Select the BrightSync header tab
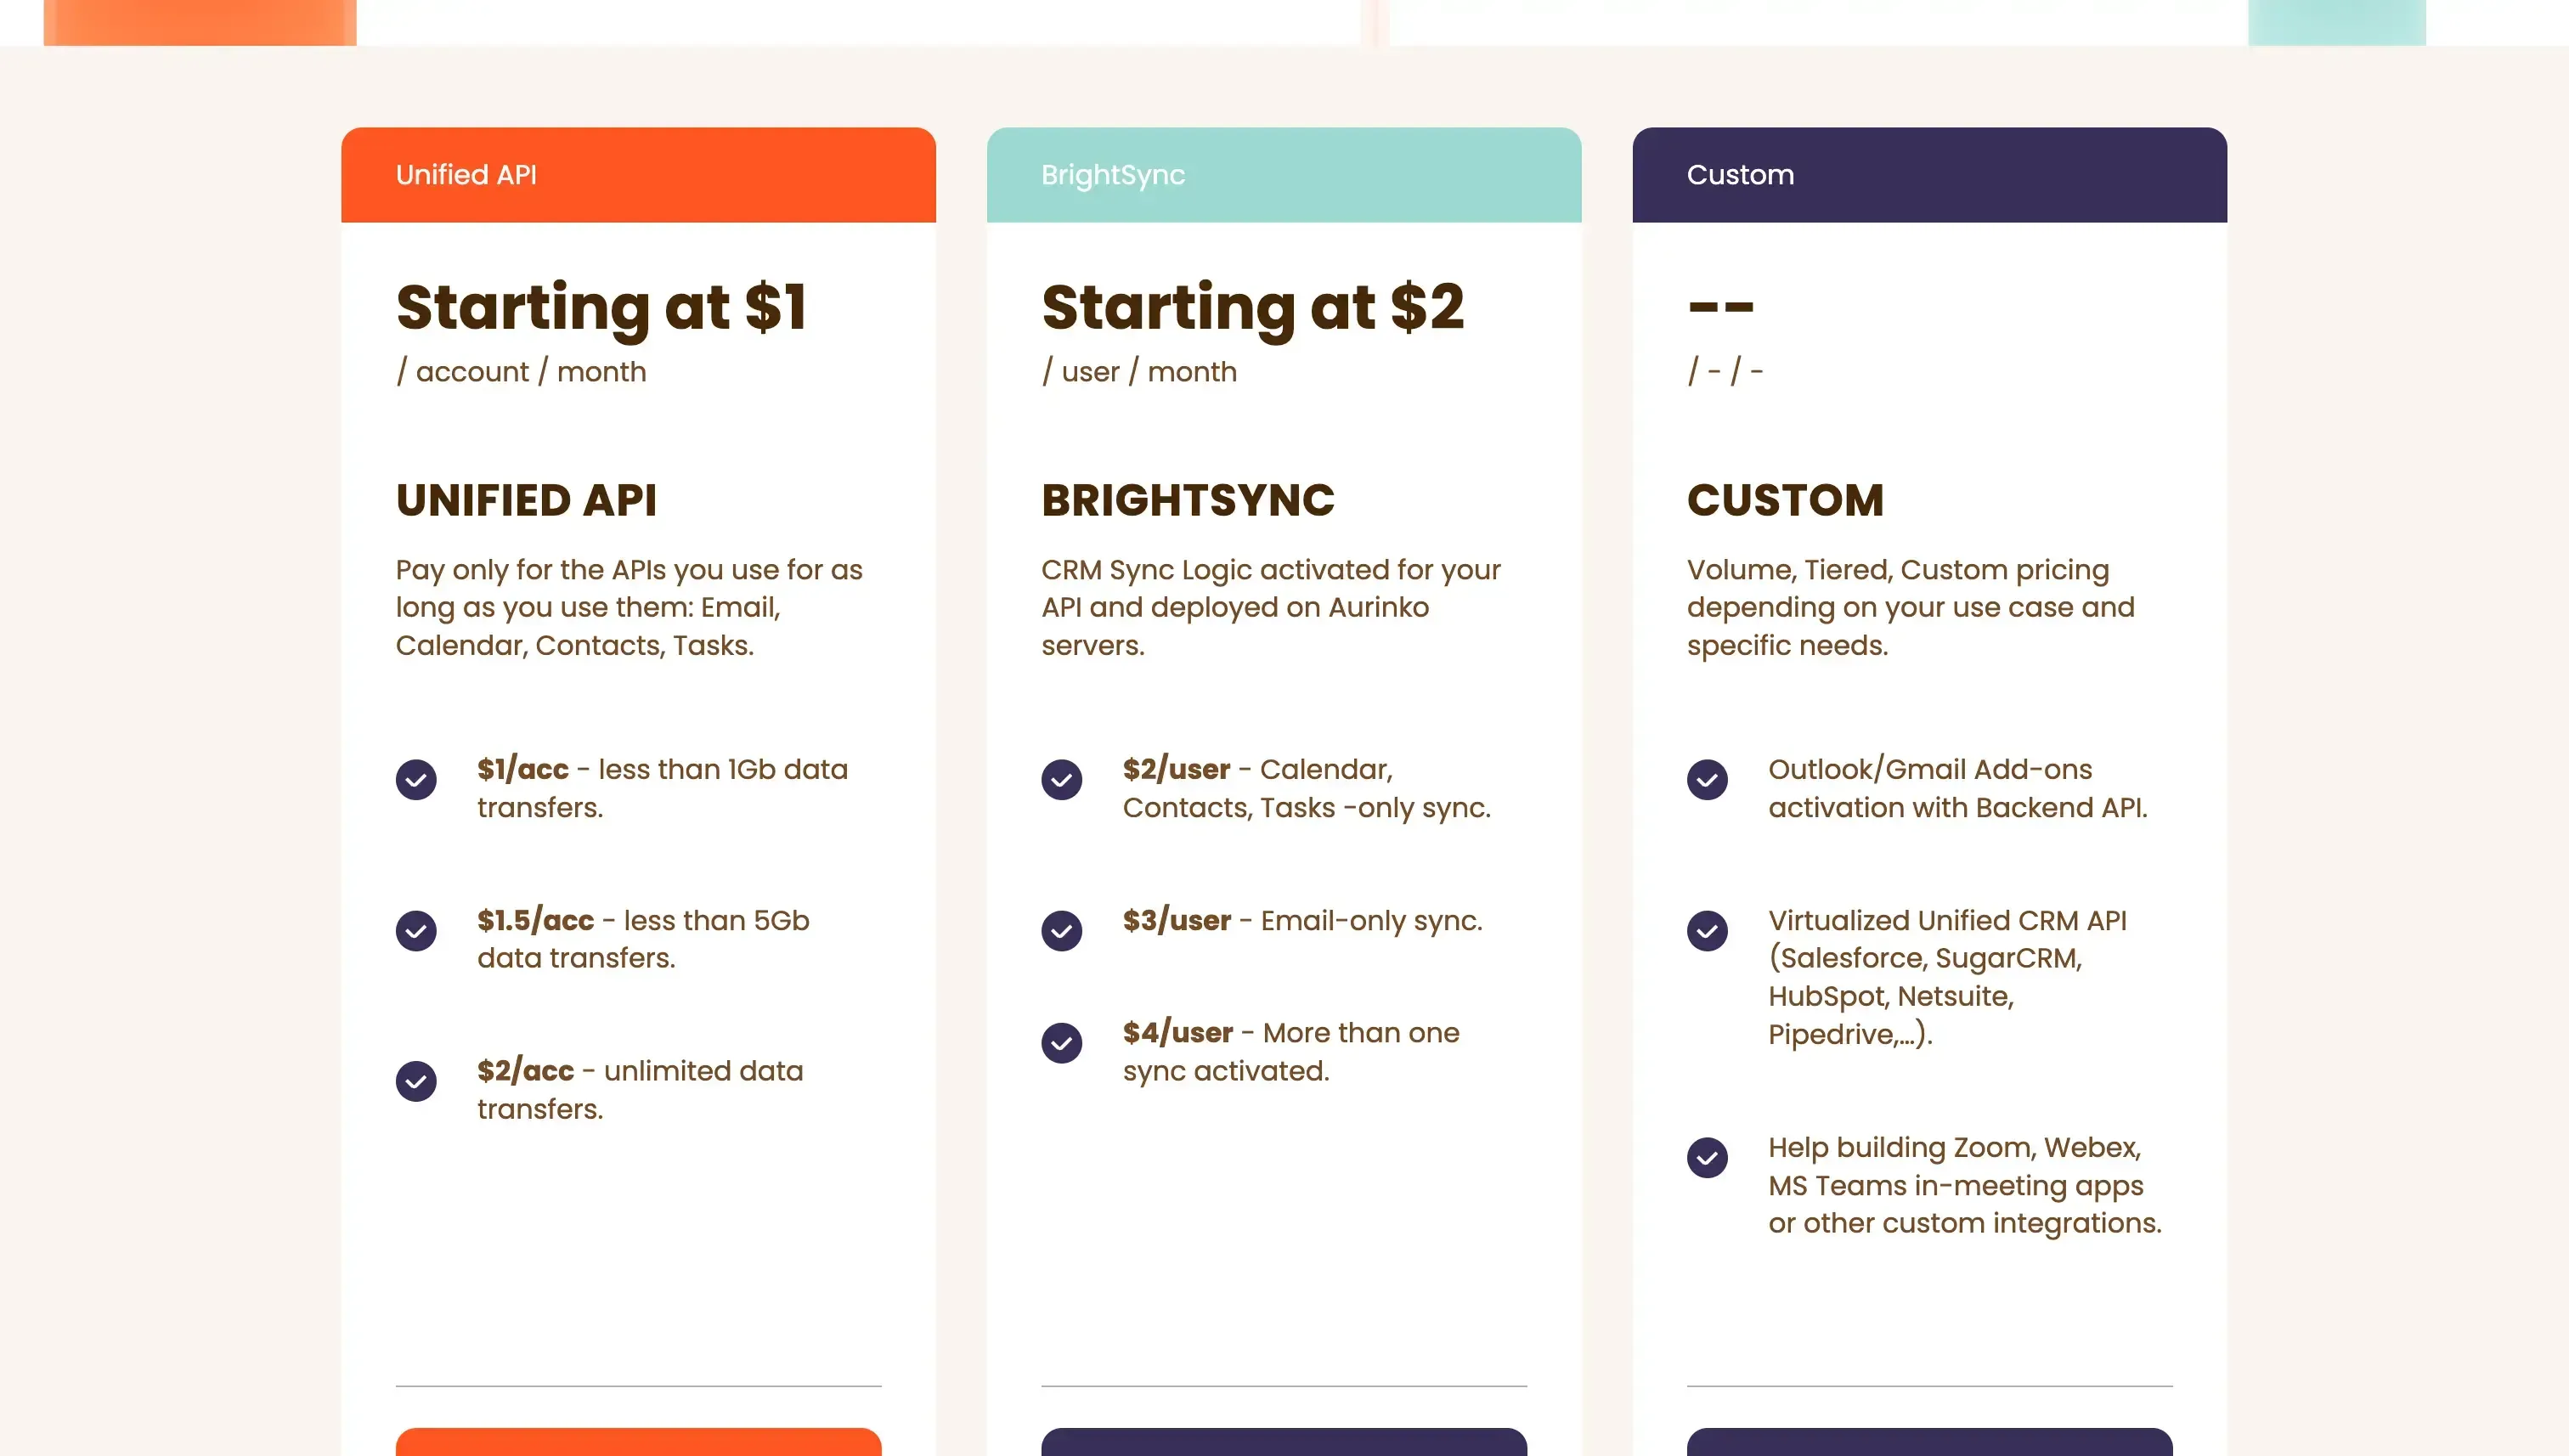Screen dimensions: 2569x1456 tap(1112, 174)
